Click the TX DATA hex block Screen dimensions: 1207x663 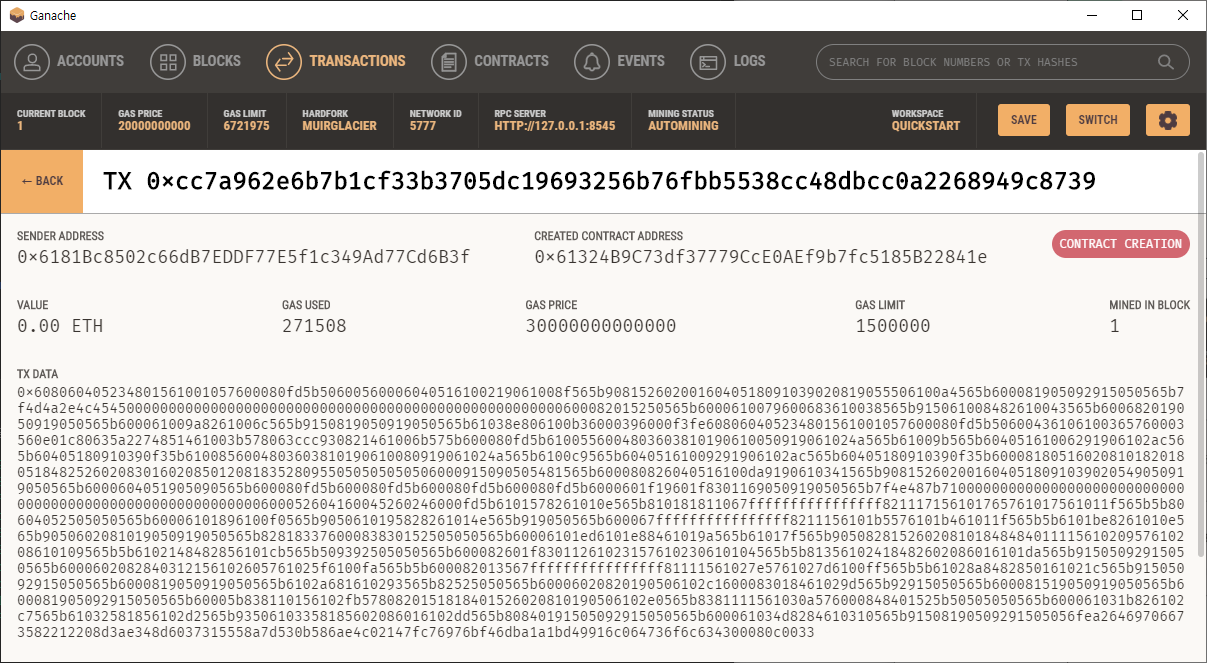point(601,511)
